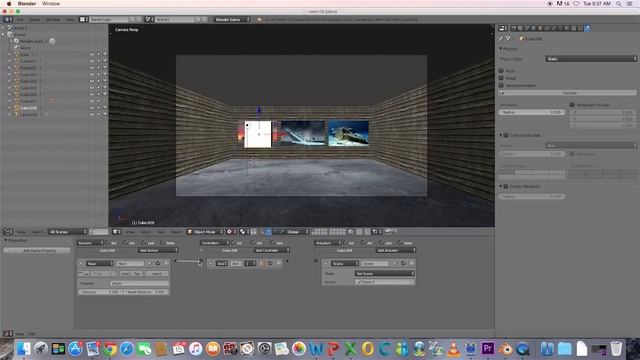Screen dimensions: 640x360
Task: Open the Add Controller dropdown
Action: tap(271, 250)
